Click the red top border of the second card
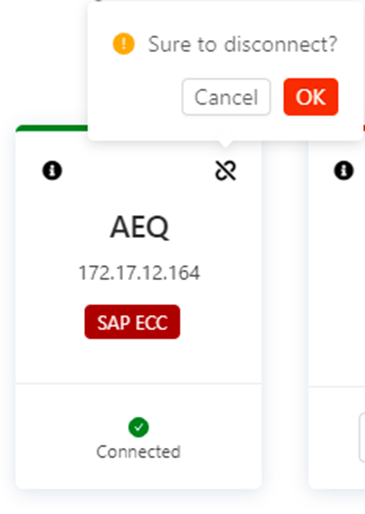 [364, 128]
